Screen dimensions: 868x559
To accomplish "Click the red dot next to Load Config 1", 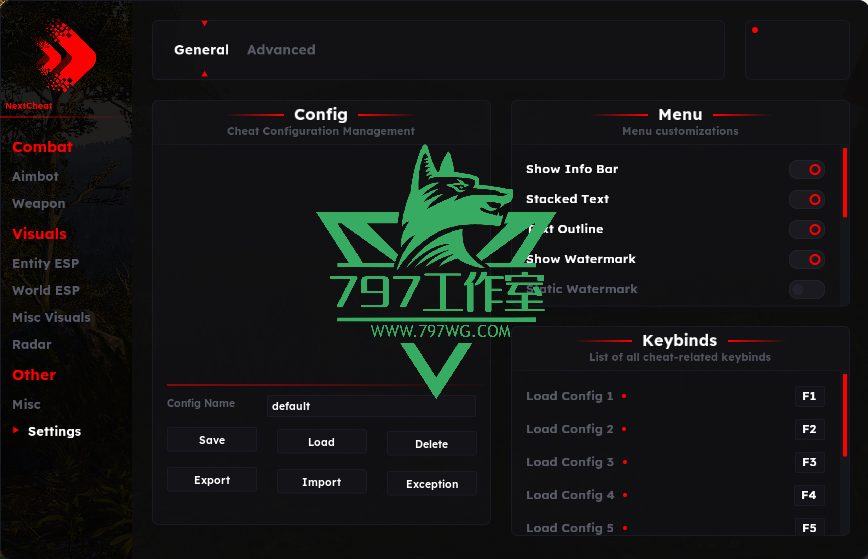I will click(624, 396).
